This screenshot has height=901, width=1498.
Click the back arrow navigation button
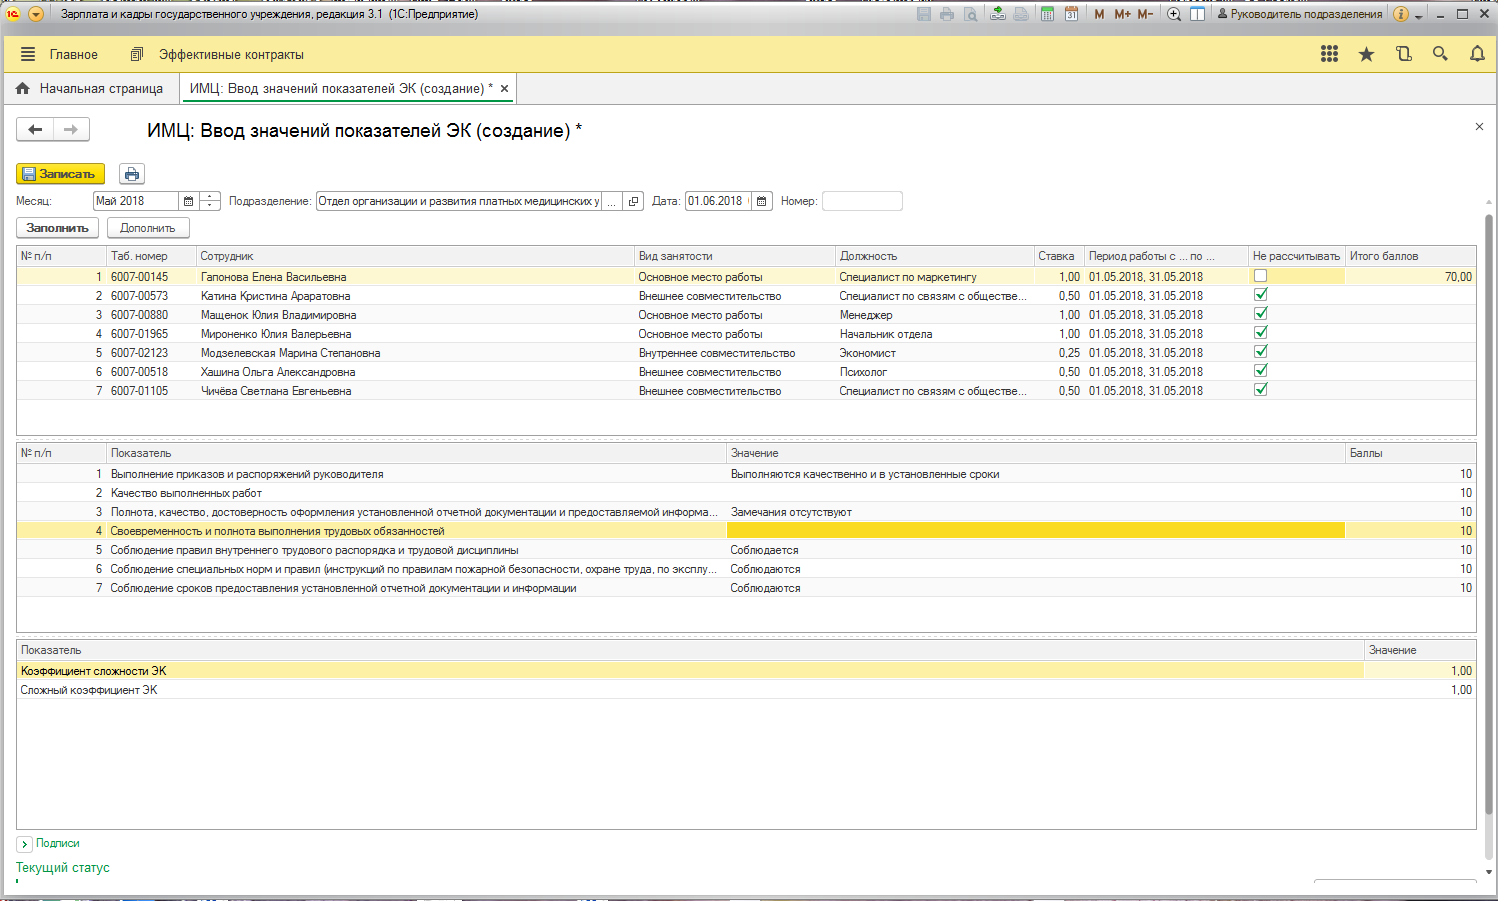35,129
